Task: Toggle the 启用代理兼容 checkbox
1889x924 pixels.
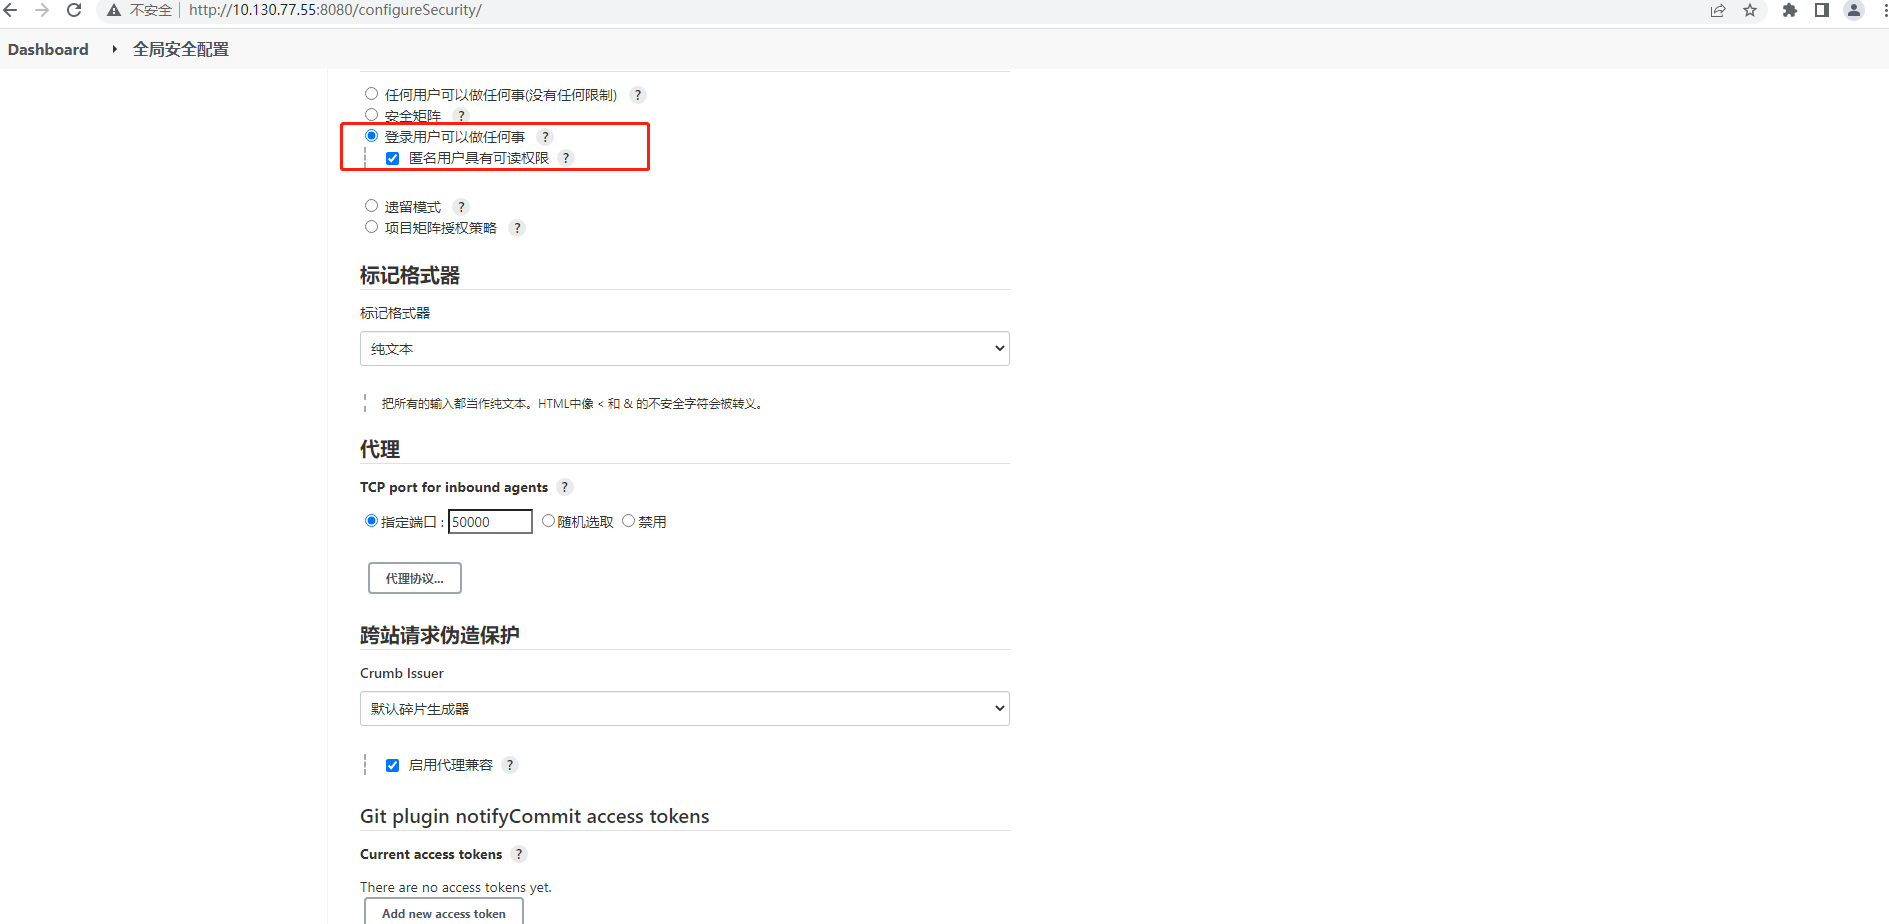Action: 392,765
